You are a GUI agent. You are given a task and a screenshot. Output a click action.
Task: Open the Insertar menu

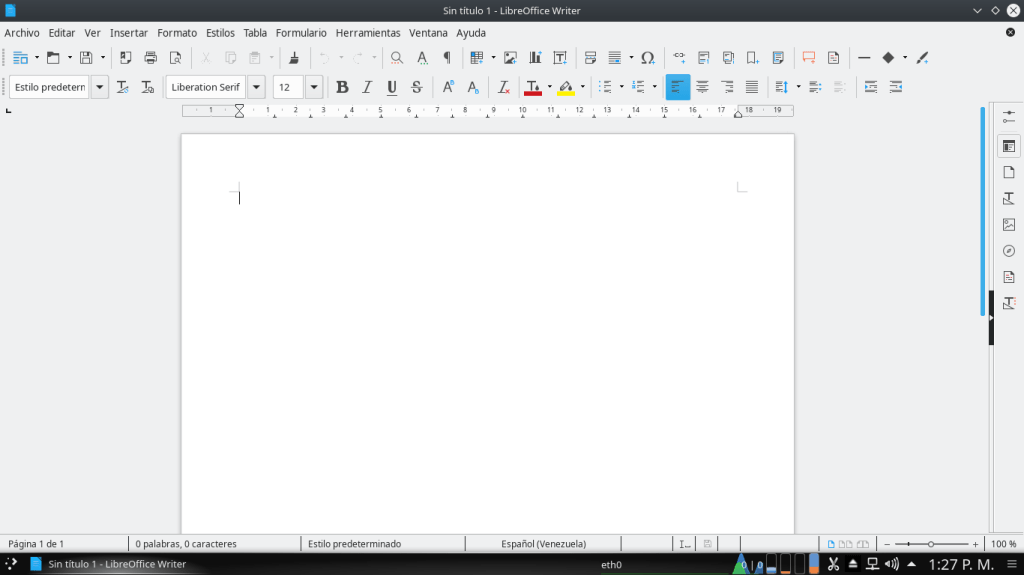point(128,33)
